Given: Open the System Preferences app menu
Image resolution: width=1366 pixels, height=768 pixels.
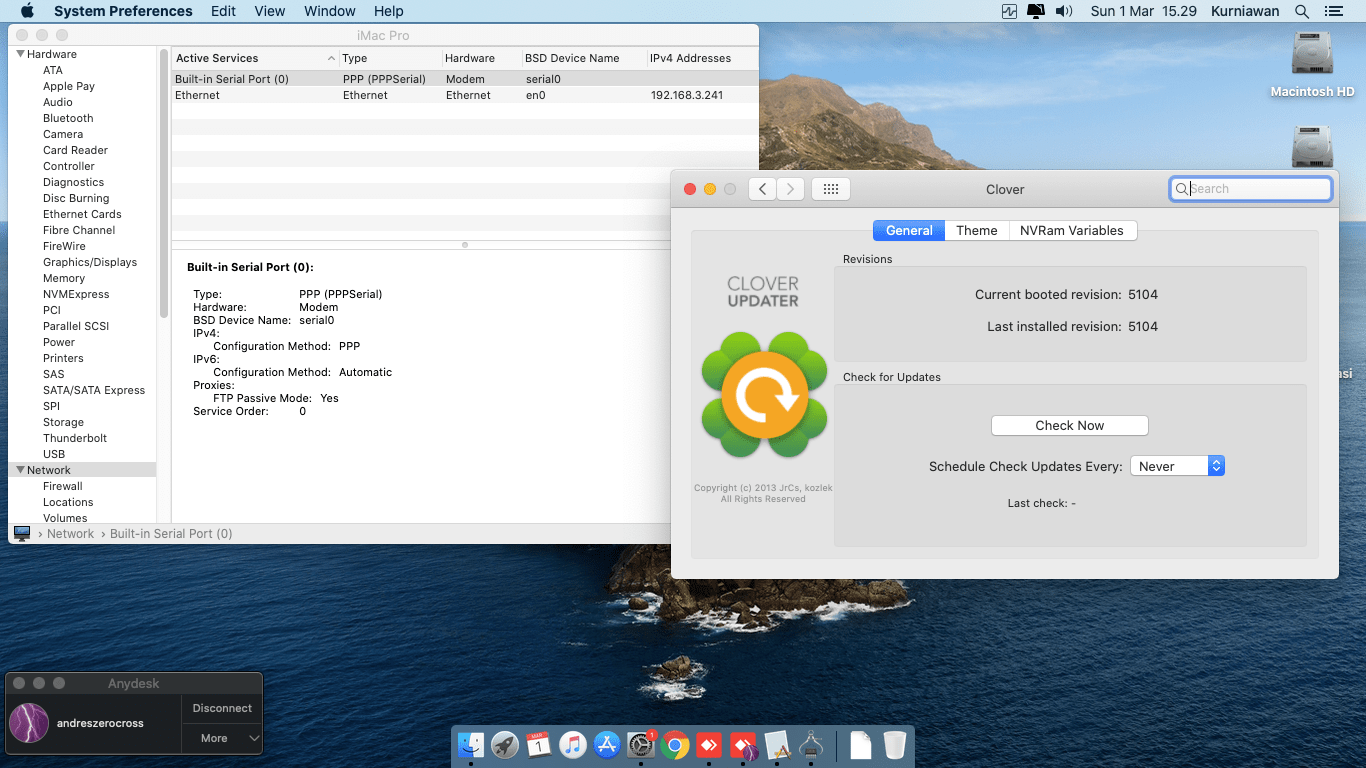Looking at the screenshot, I should 123,11.
